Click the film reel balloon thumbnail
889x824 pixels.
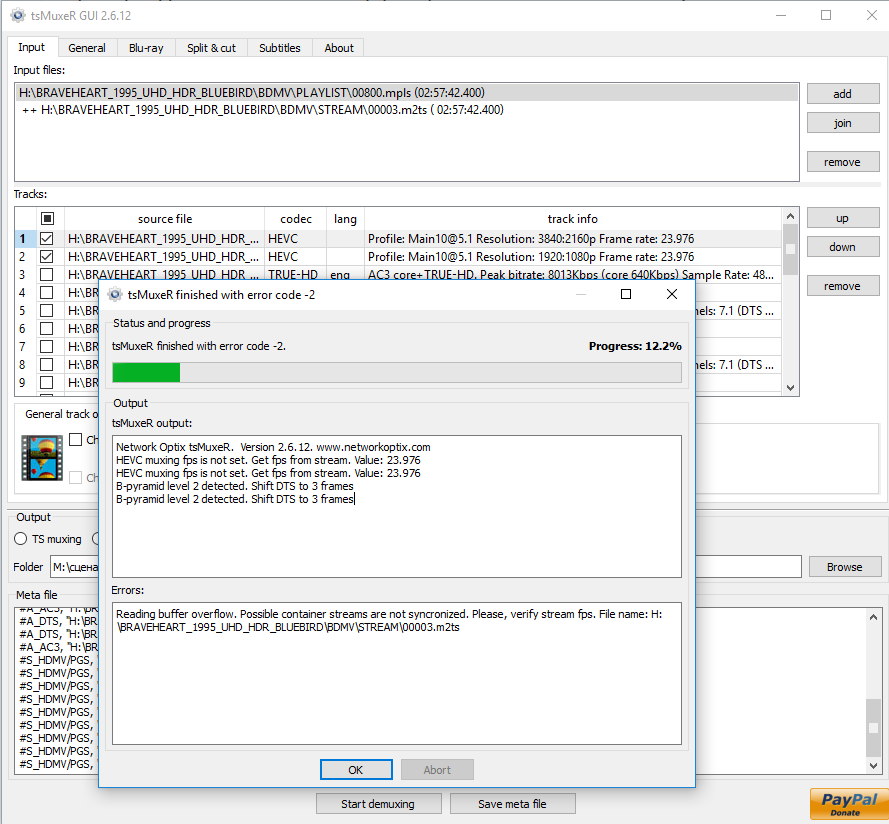point(42,458)
